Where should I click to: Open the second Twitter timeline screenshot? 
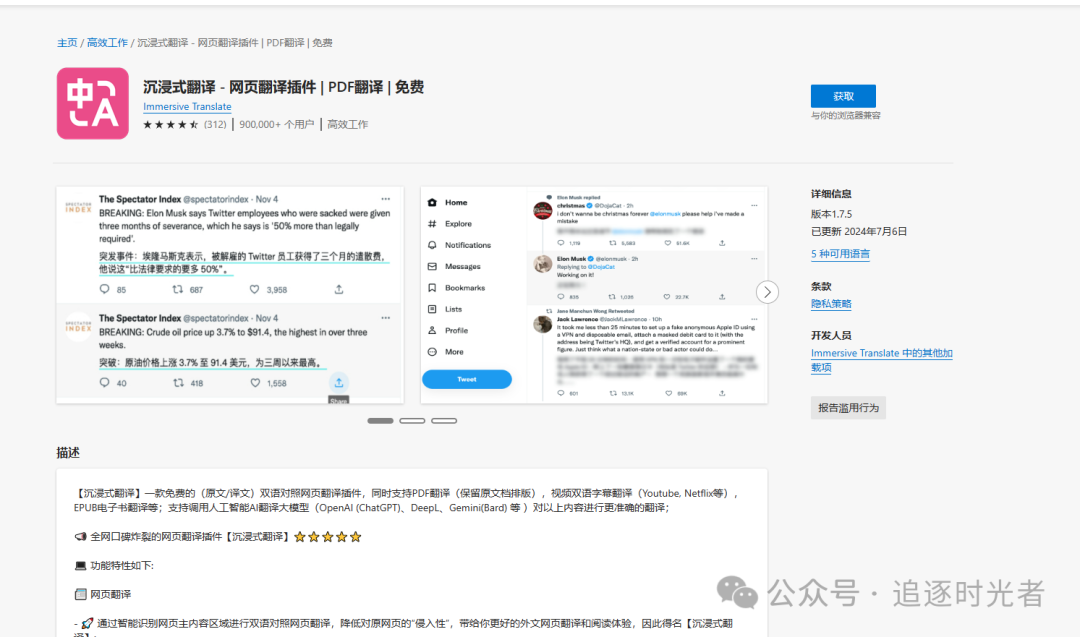tap(594, 295)
